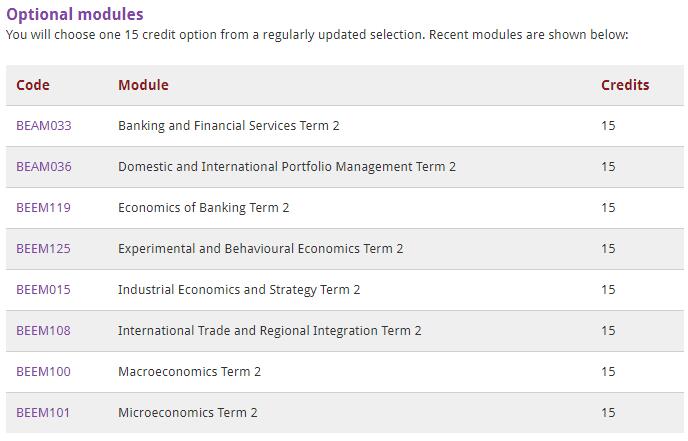
Task: Select Industrial Economics and Strategy module name
Action: (x=239, y=290)
